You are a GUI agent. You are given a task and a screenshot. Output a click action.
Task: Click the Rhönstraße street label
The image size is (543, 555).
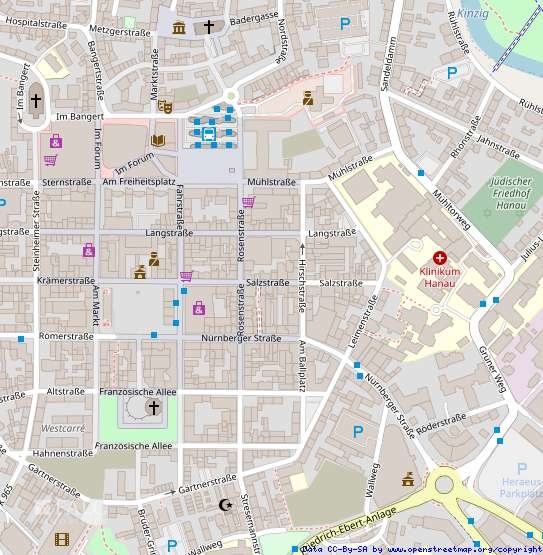point(465,137)
